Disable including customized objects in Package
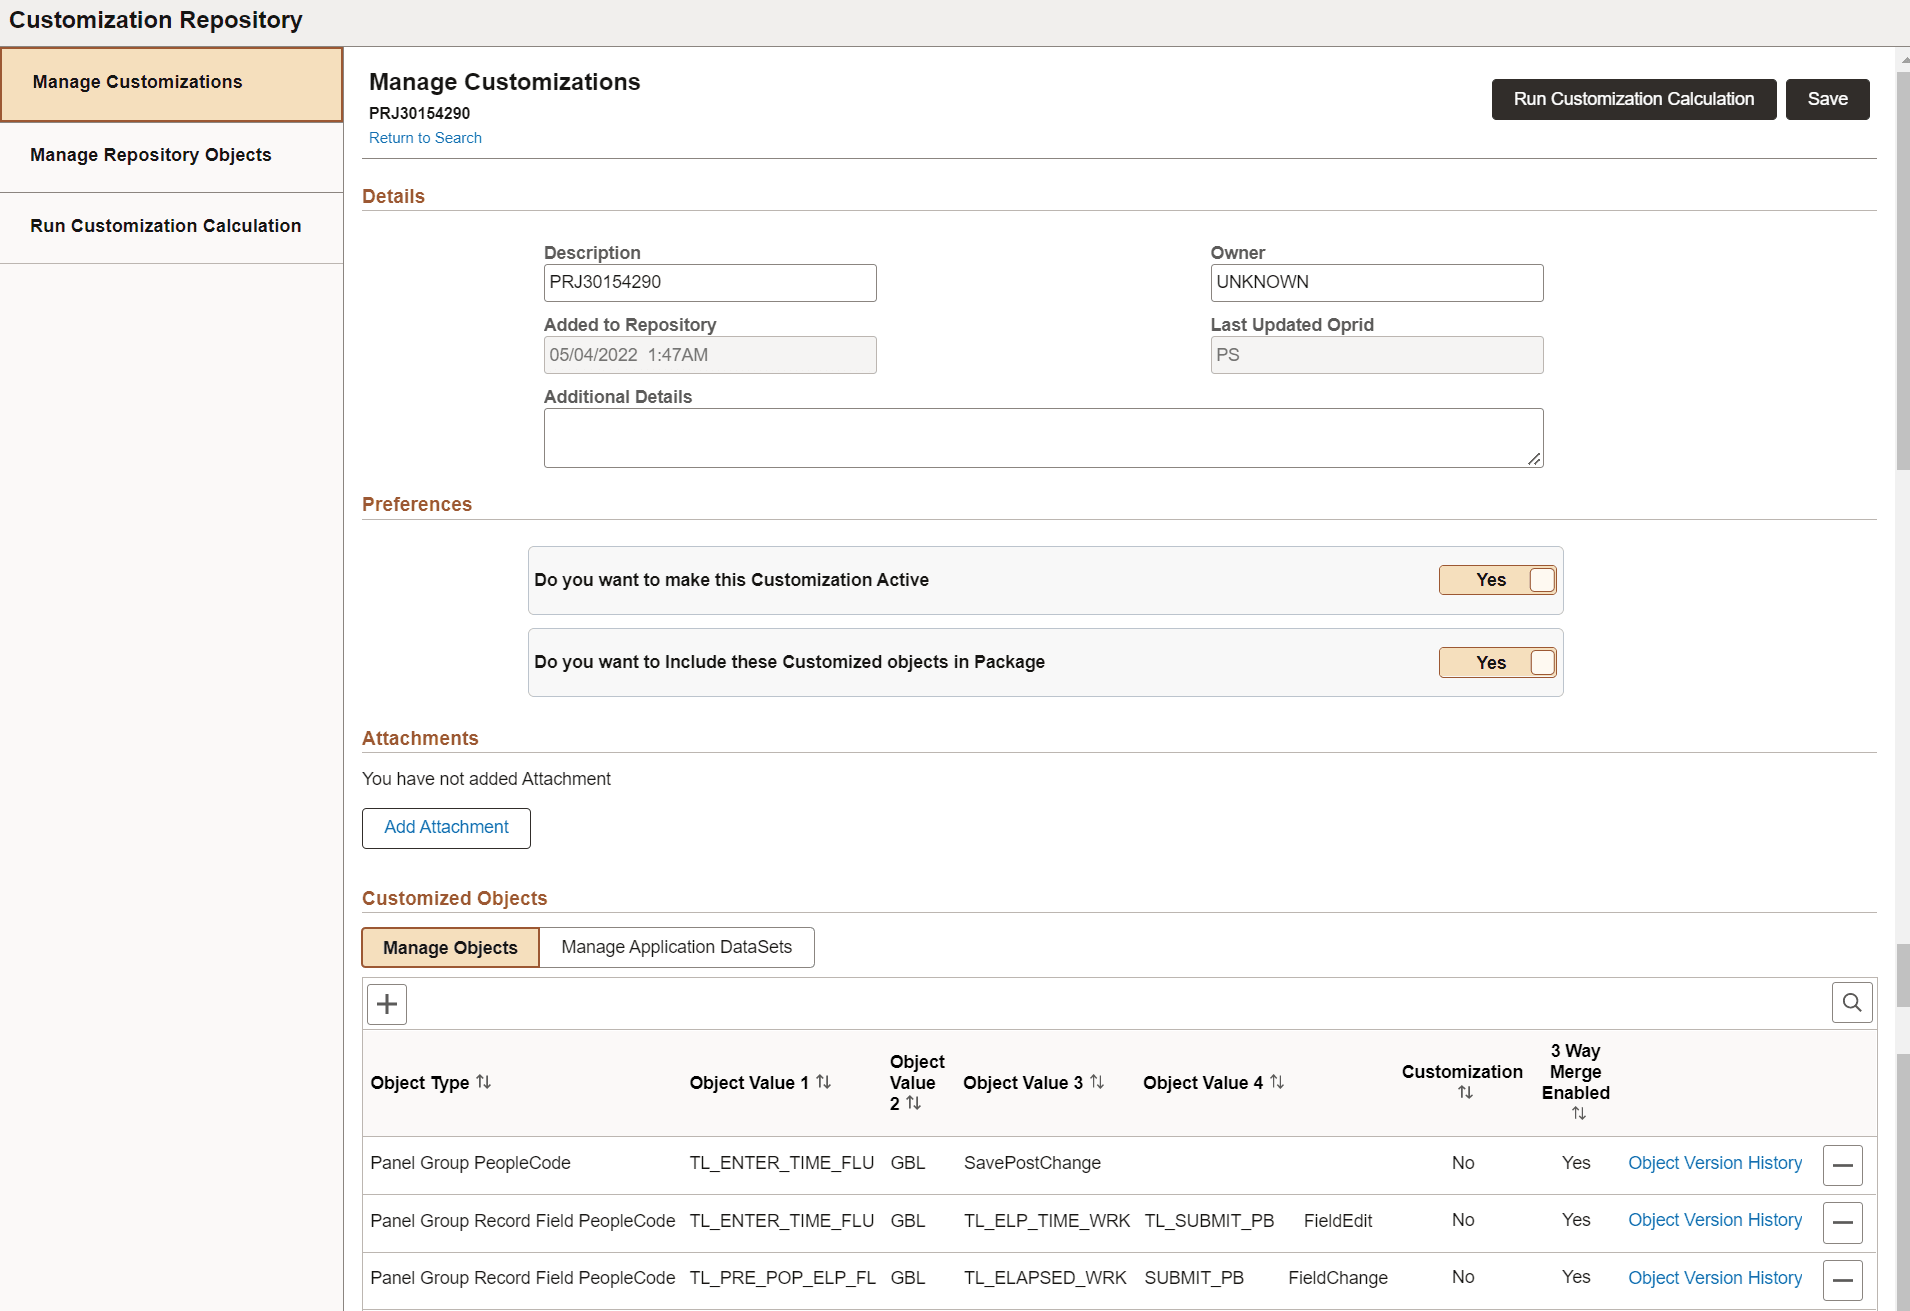 (x=1497, y=662)
